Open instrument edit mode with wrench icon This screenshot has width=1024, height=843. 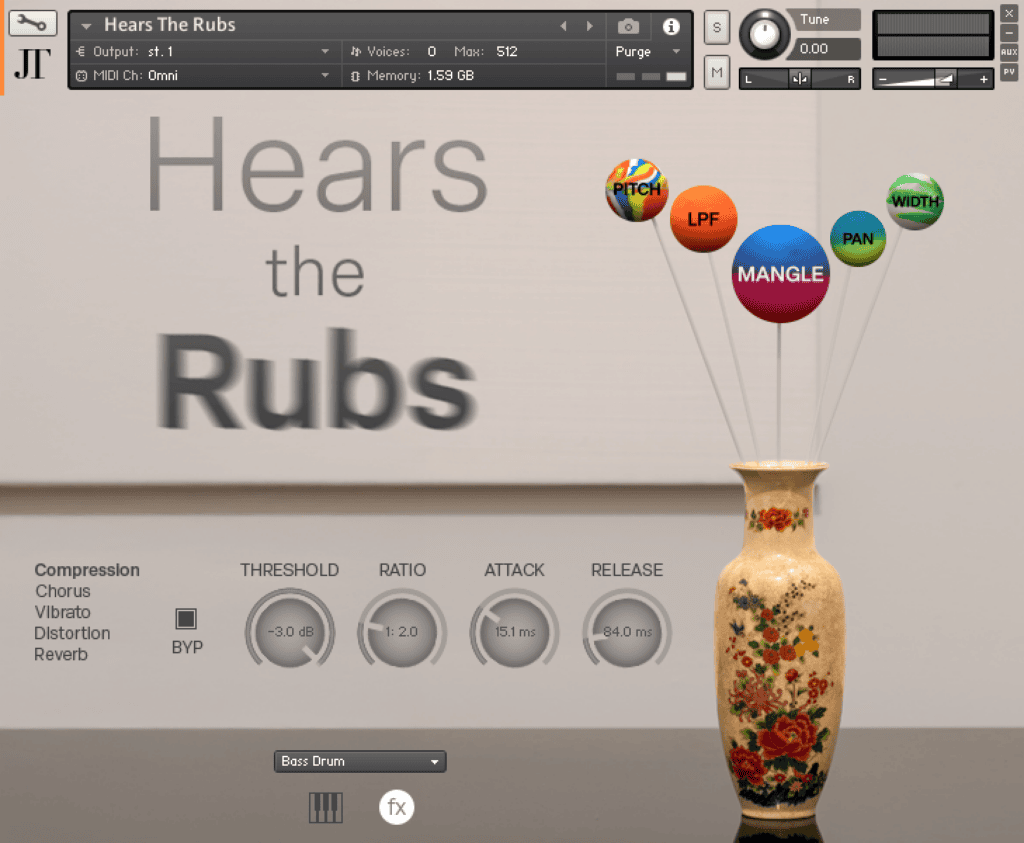(32, 24)
